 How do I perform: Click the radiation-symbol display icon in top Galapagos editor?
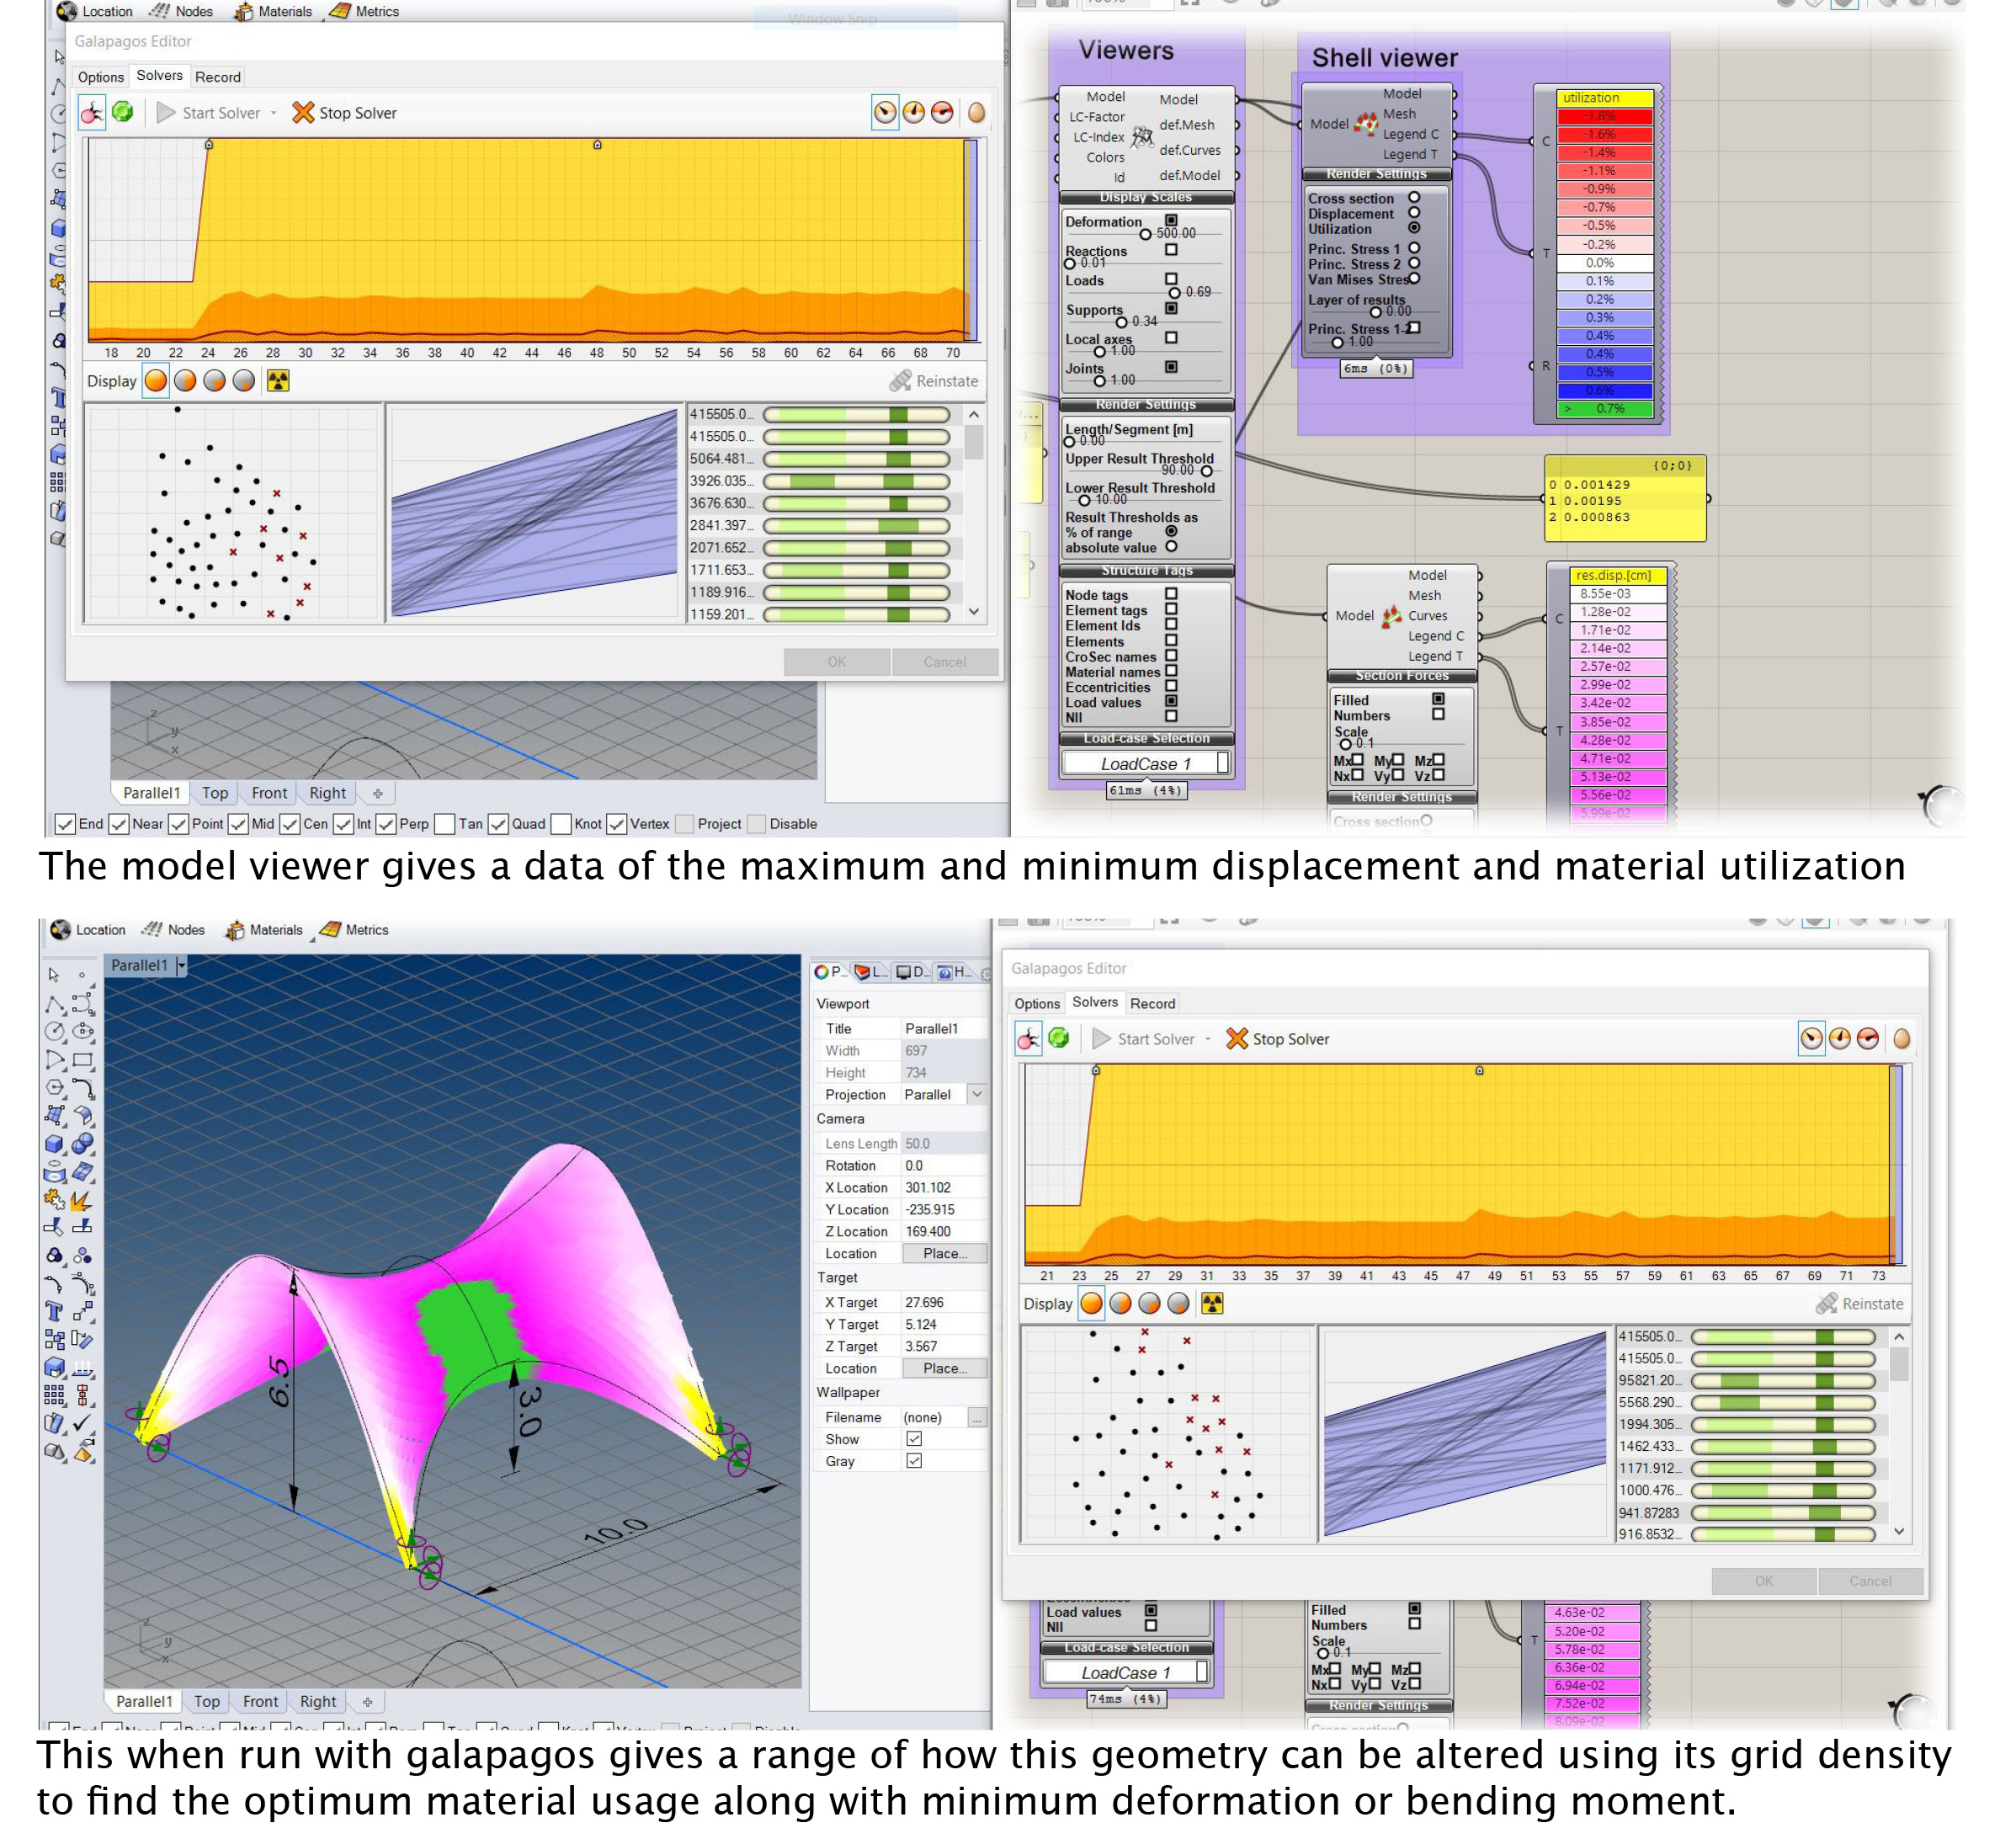278,381
